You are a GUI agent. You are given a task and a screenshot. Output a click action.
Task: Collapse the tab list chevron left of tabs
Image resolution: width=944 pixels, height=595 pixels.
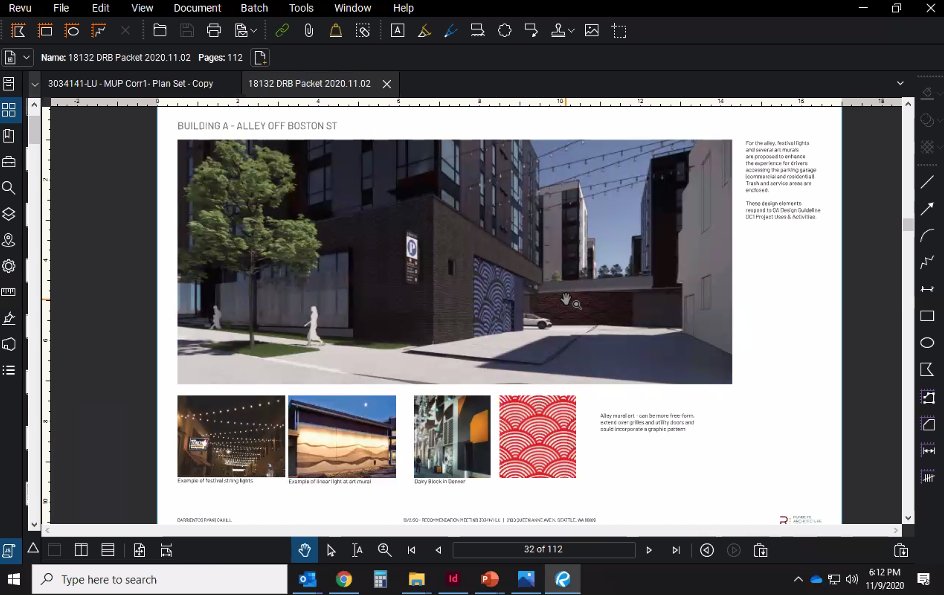tap(35, 84)
